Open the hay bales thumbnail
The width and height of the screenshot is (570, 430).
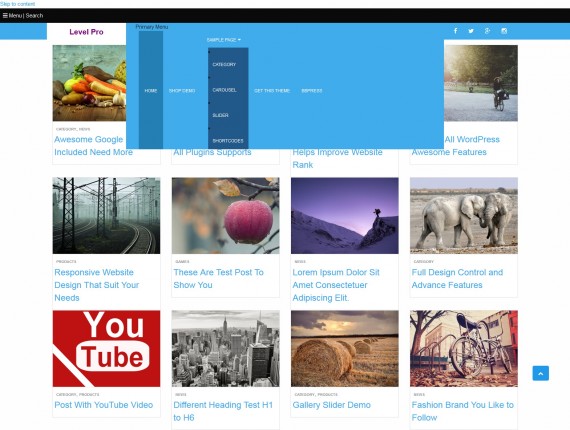[x=345, y=348]
